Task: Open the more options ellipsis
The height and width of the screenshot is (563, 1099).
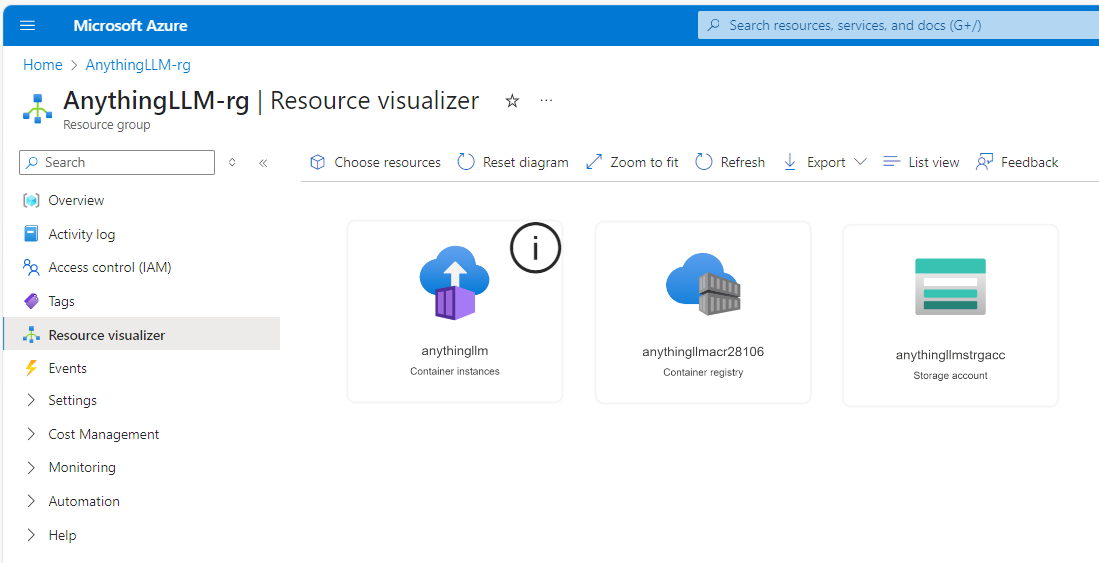Action: click(547, 100)
